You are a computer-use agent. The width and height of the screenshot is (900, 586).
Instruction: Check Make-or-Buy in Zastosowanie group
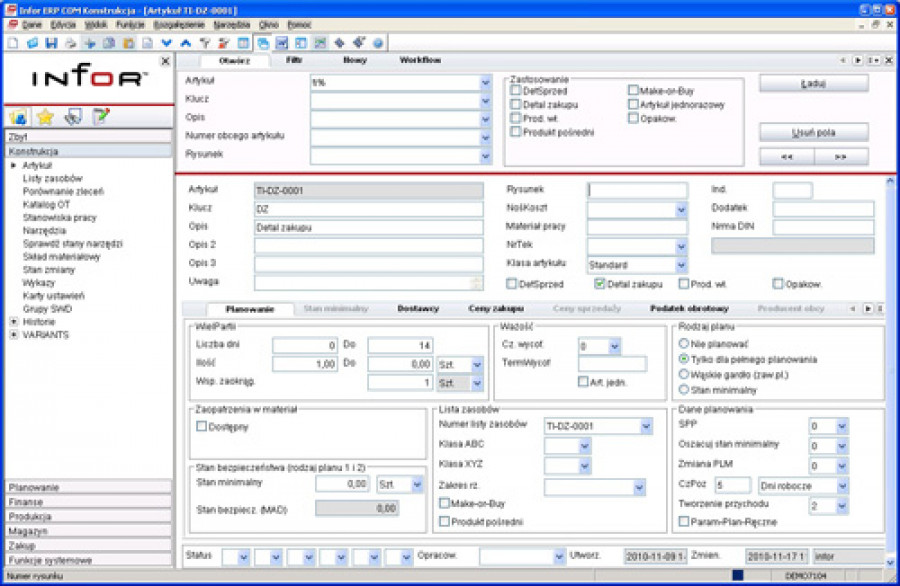633,90
